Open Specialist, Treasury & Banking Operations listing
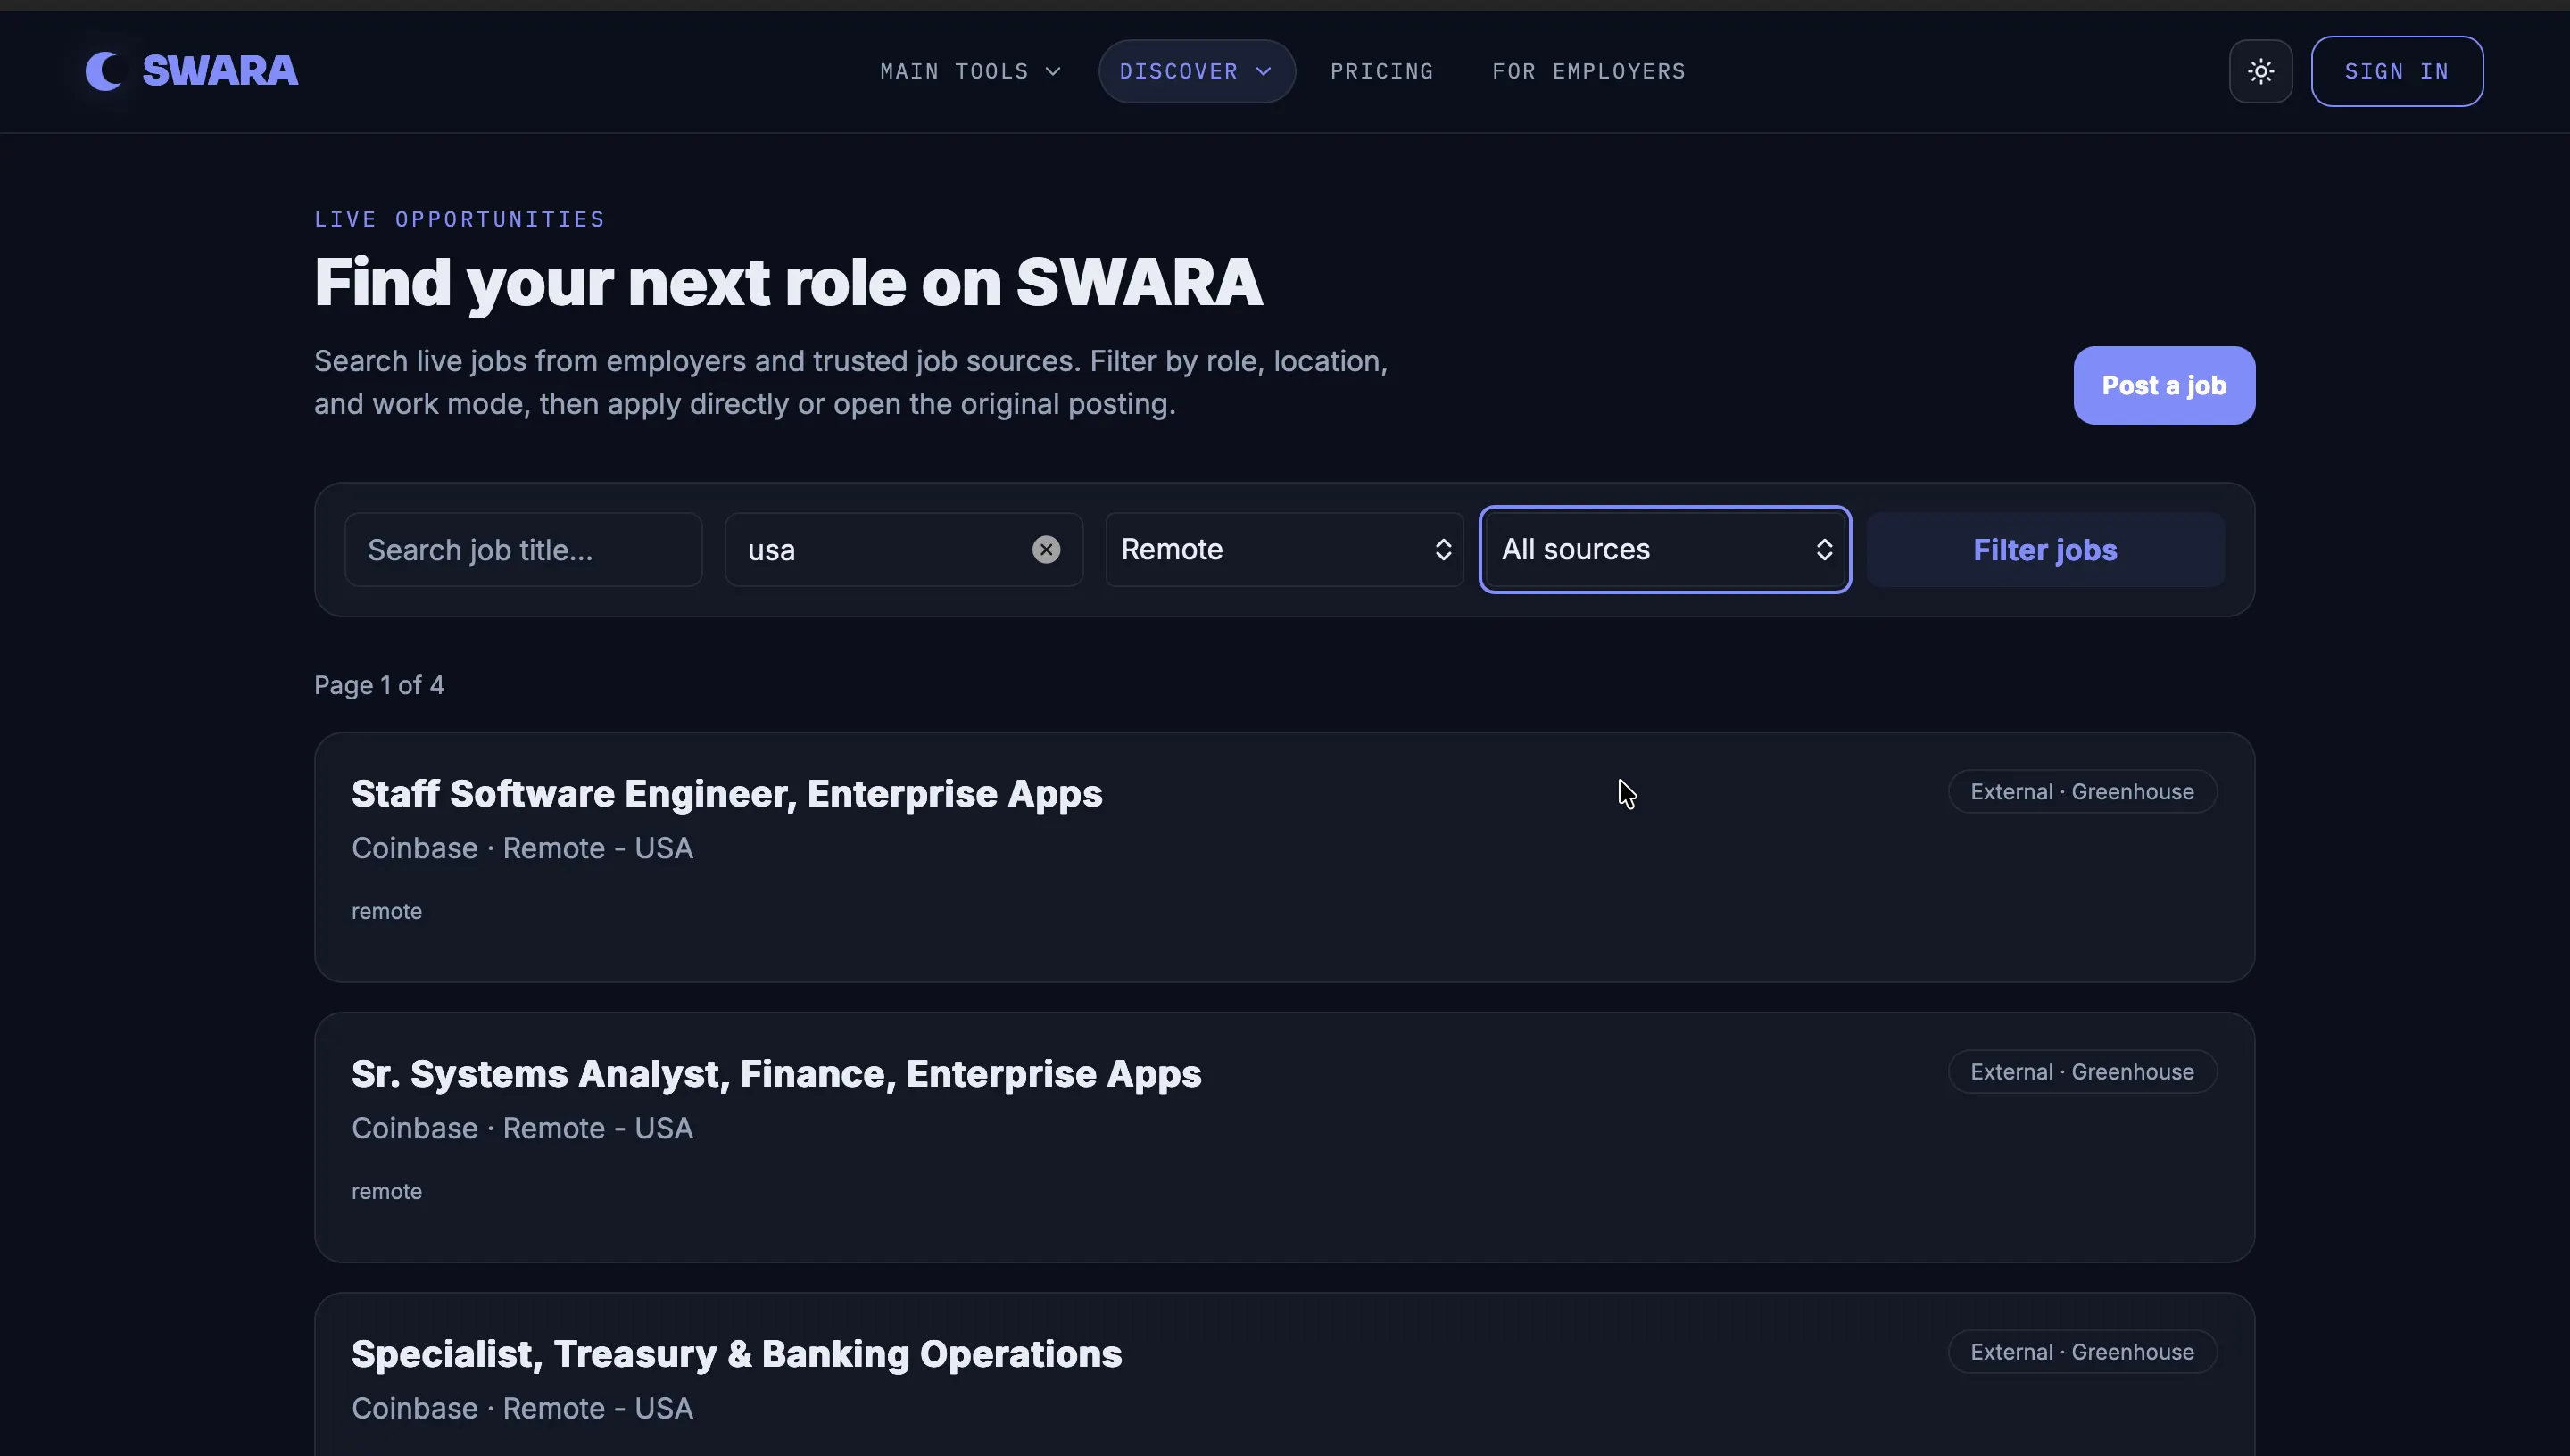Viewport: 2570px width, 1456px height. tap(737, 1354)
